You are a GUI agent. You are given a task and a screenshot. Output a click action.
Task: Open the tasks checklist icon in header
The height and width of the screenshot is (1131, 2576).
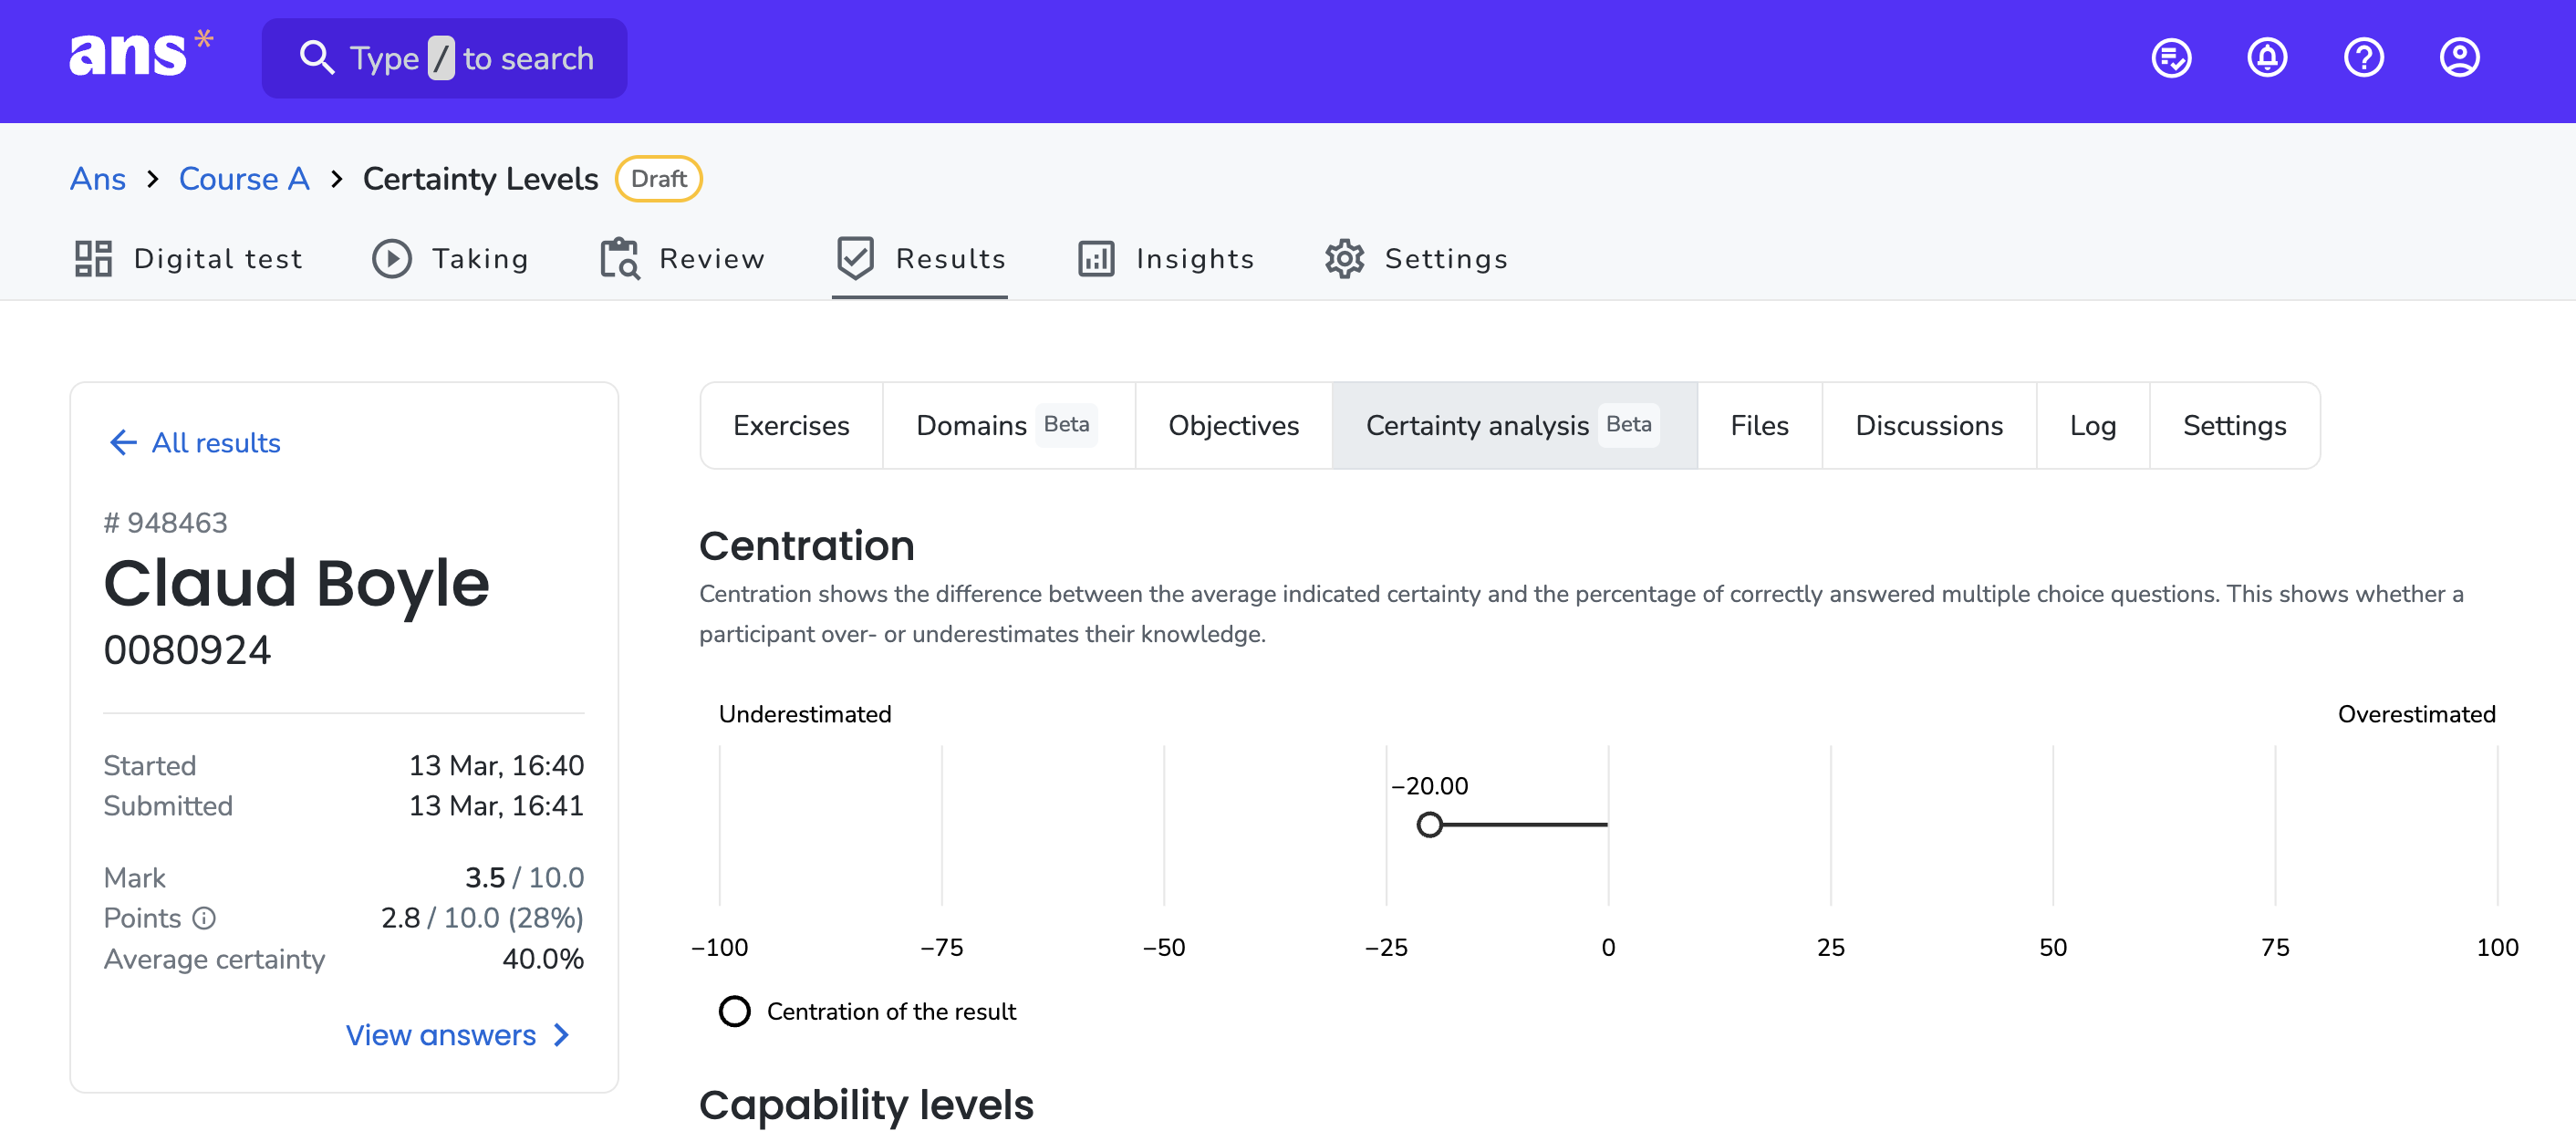point(2171,58)
